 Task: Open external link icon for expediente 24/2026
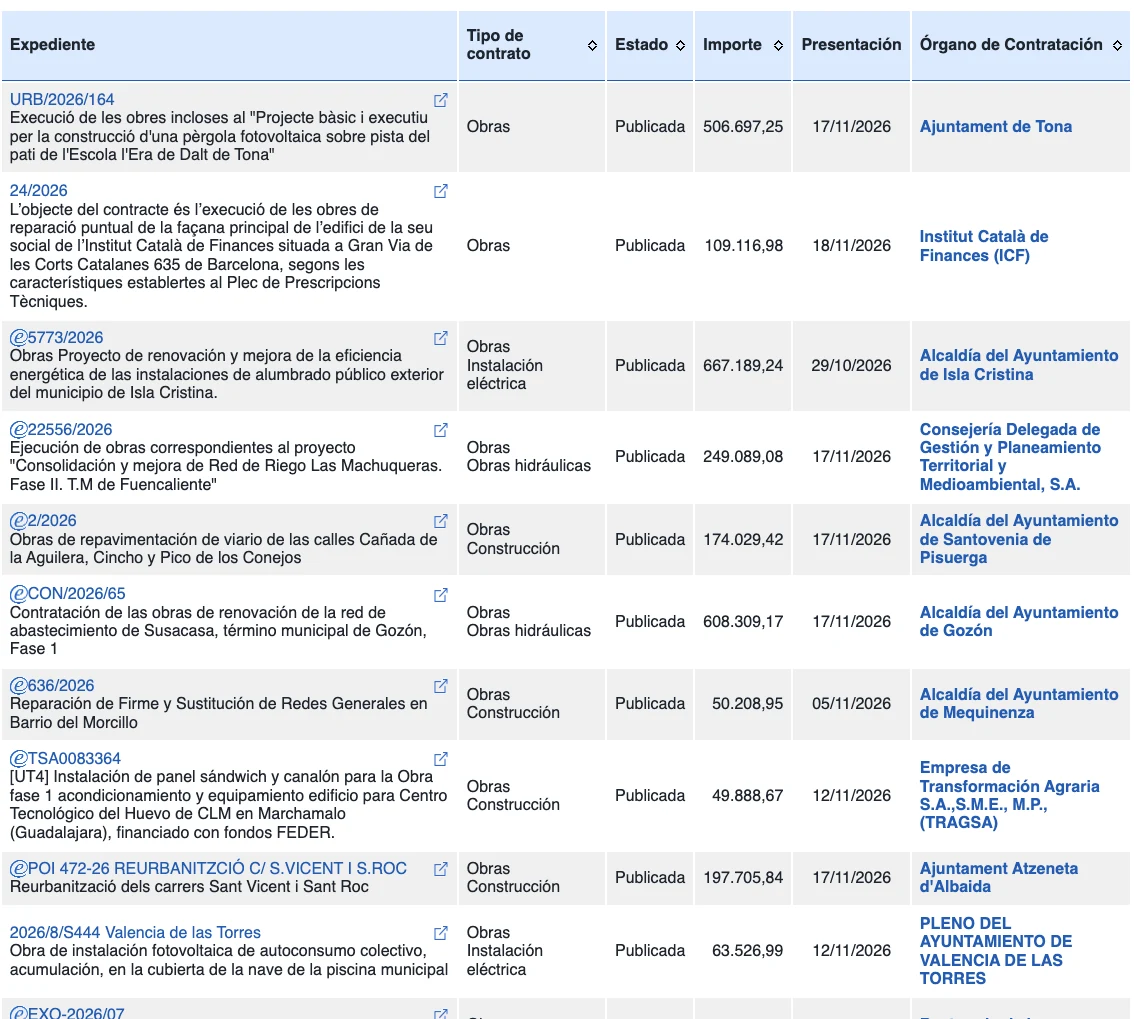[440, 191]
